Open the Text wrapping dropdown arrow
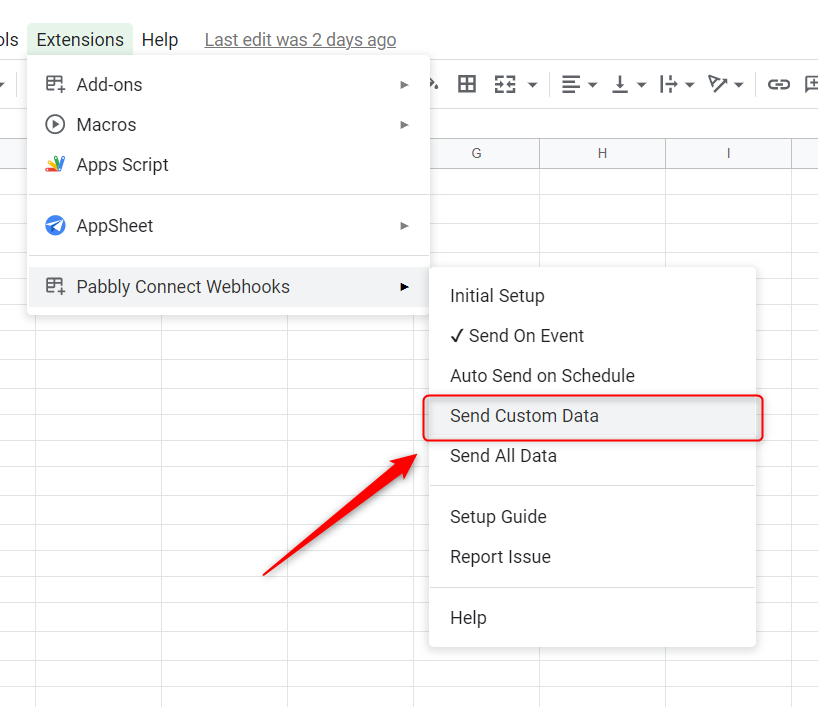The width and height of the screenshot is (818, 707). tap(690, 85)
